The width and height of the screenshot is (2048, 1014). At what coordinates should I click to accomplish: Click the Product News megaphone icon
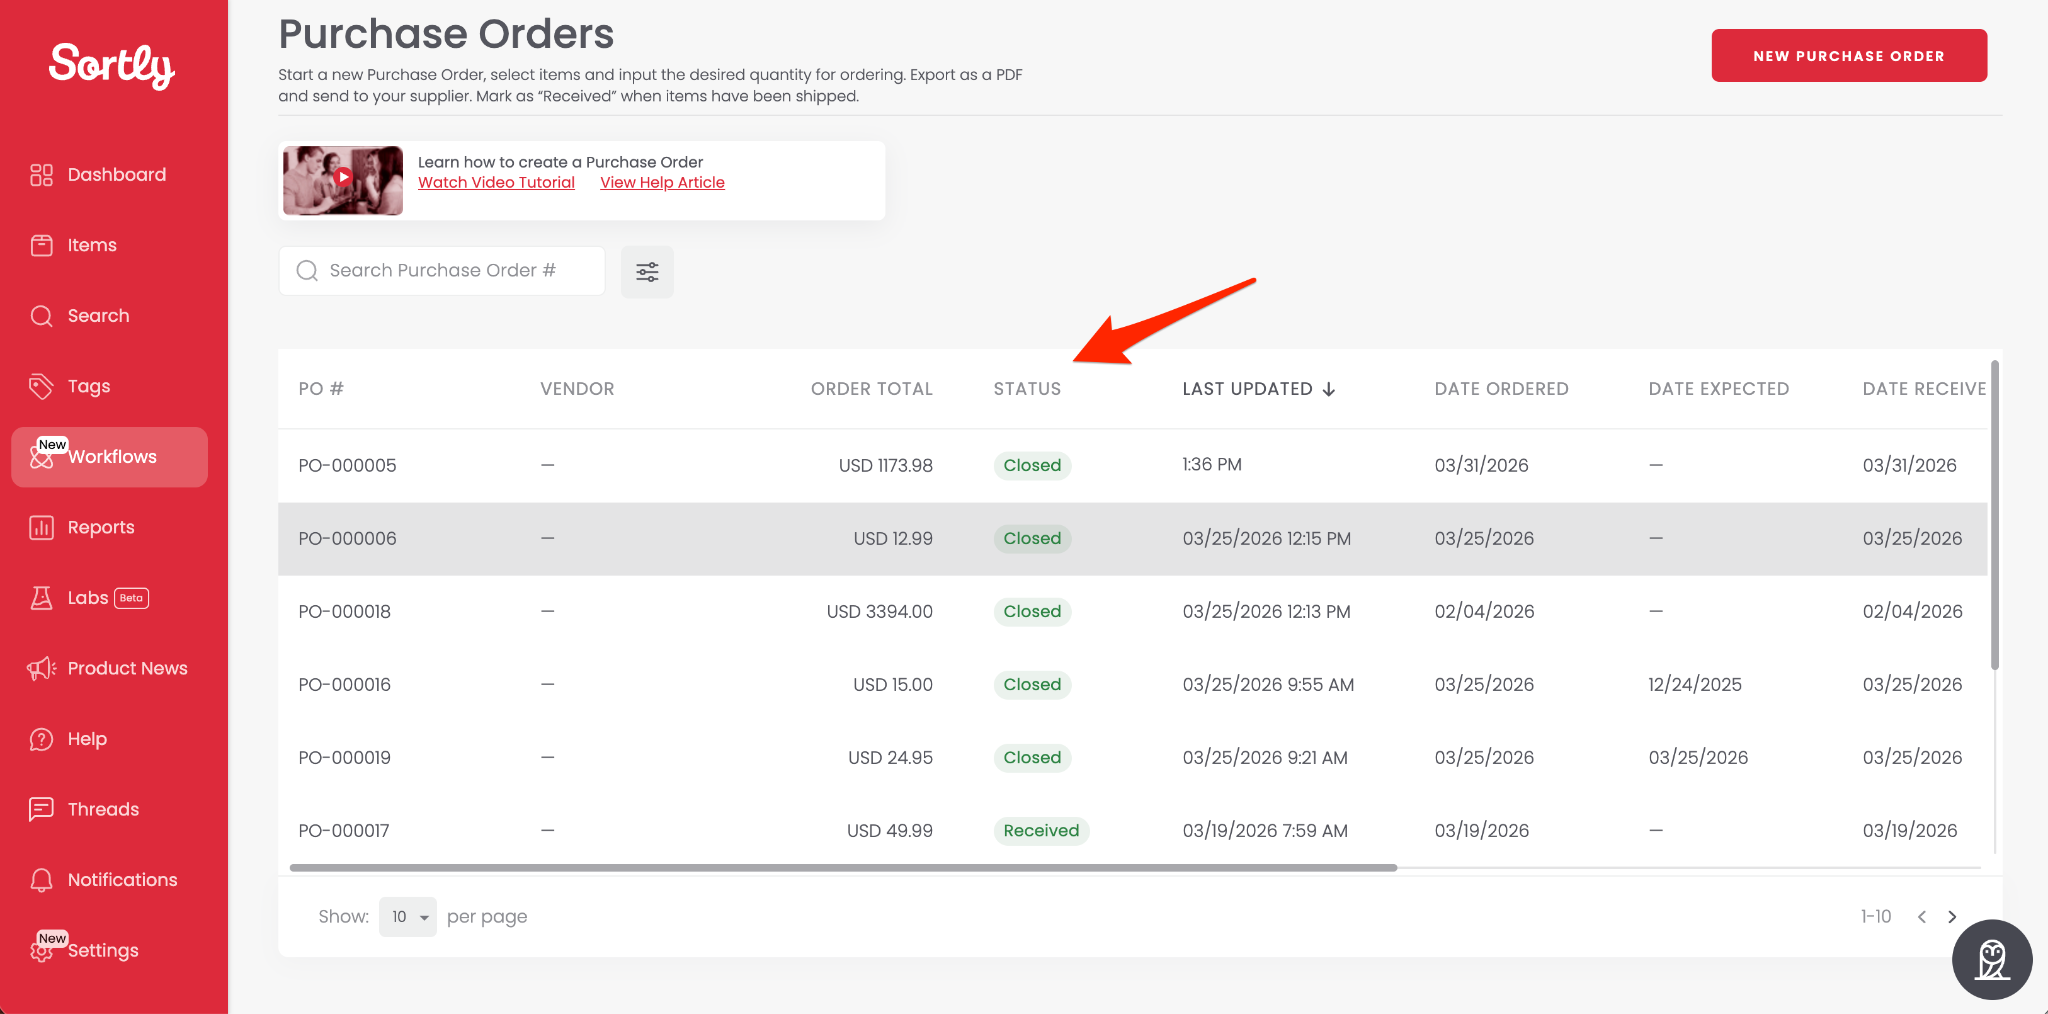click(41, 668)
